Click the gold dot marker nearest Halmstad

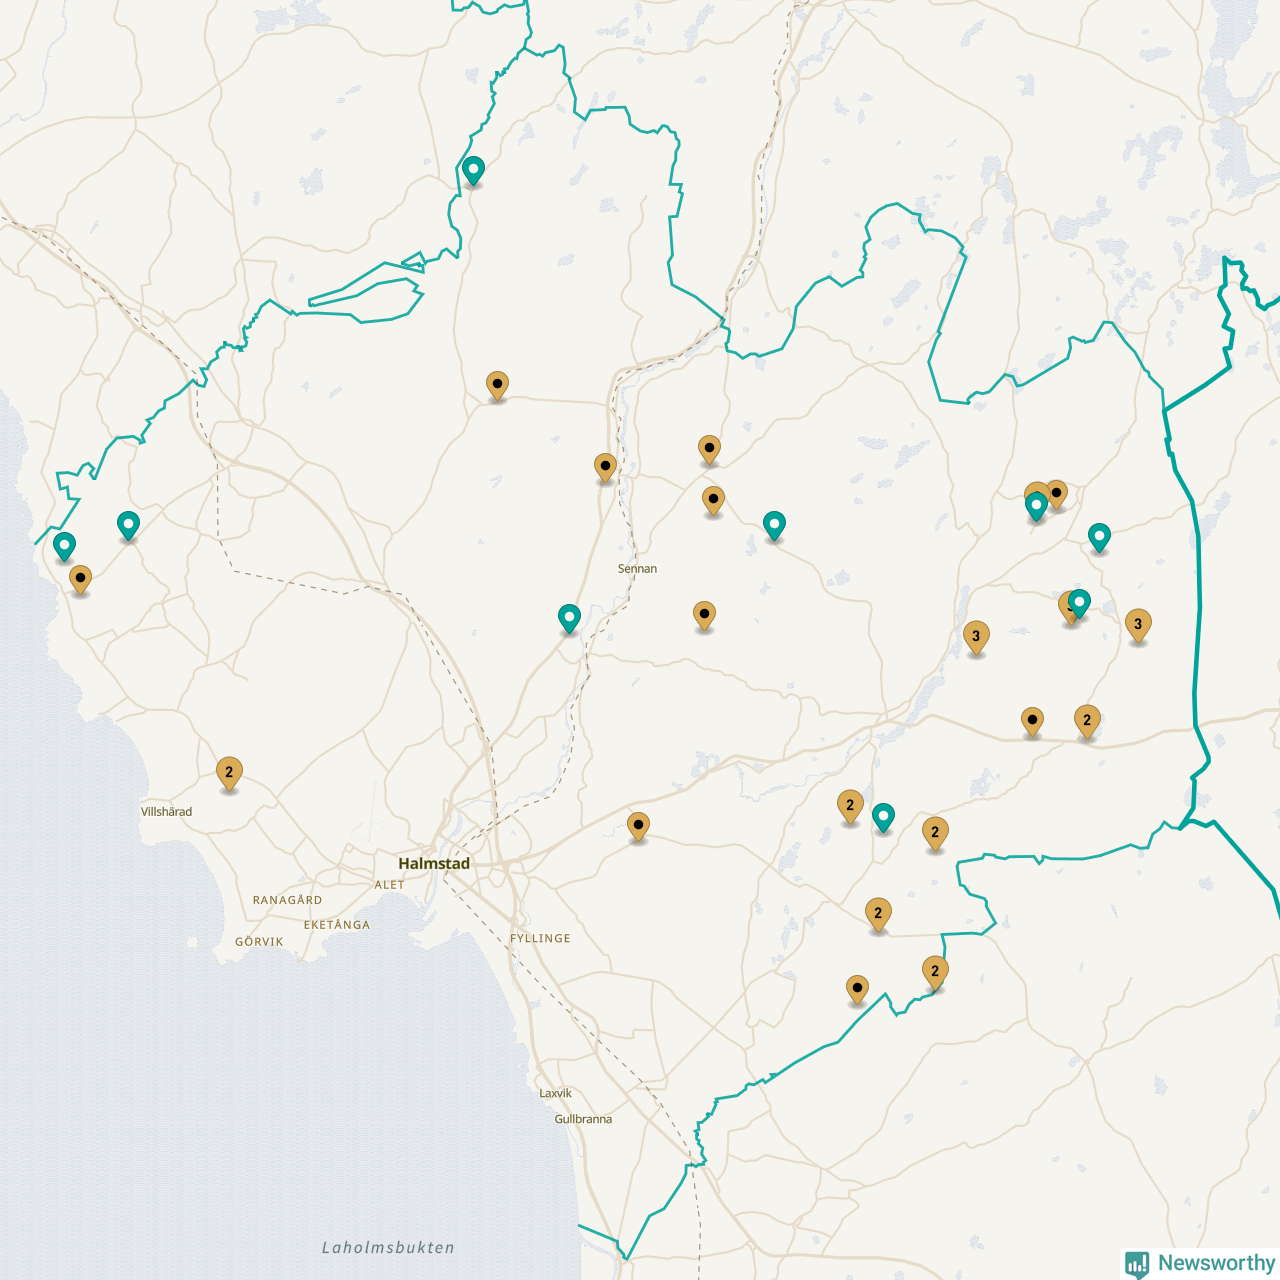pyautogui.click(x=638, y=826)
